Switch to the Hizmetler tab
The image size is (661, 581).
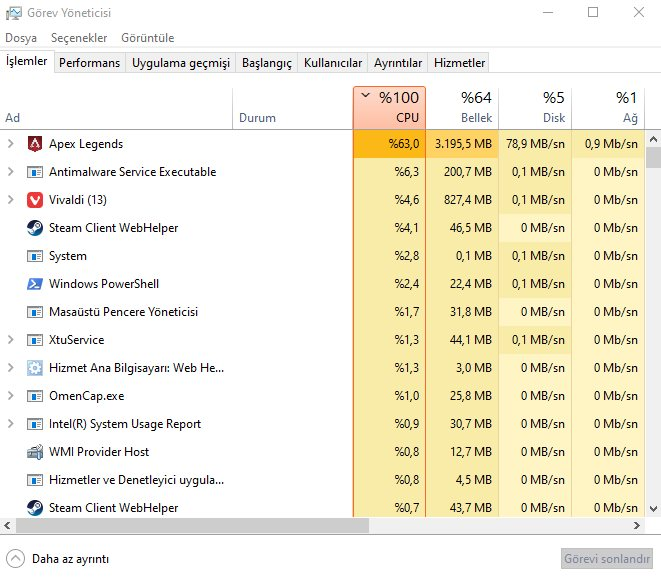pos(459,63)
